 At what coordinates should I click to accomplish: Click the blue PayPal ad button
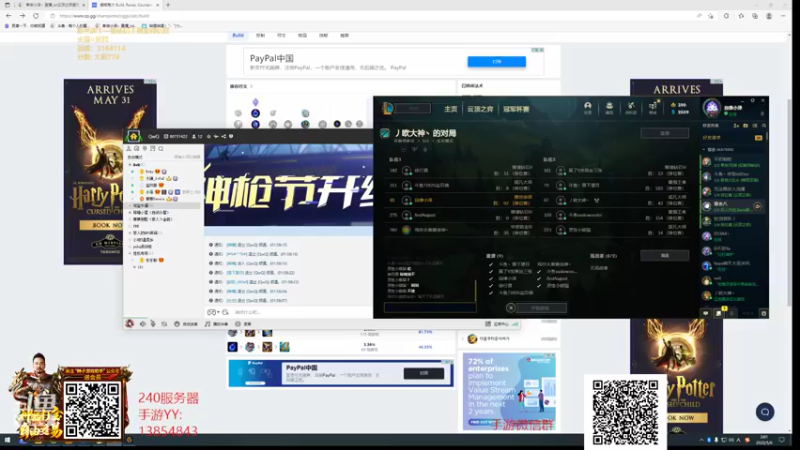coord(496,62)
